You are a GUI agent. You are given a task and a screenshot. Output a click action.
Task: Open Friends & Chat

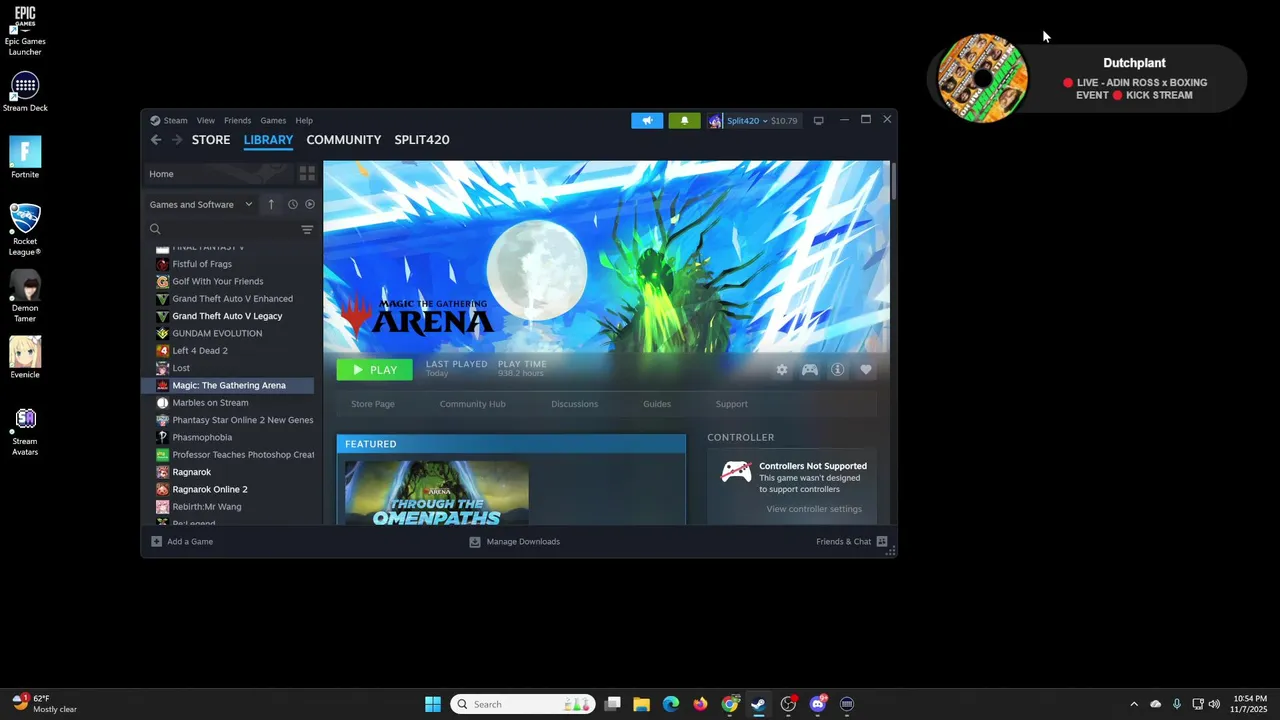[x=852, y=542]
